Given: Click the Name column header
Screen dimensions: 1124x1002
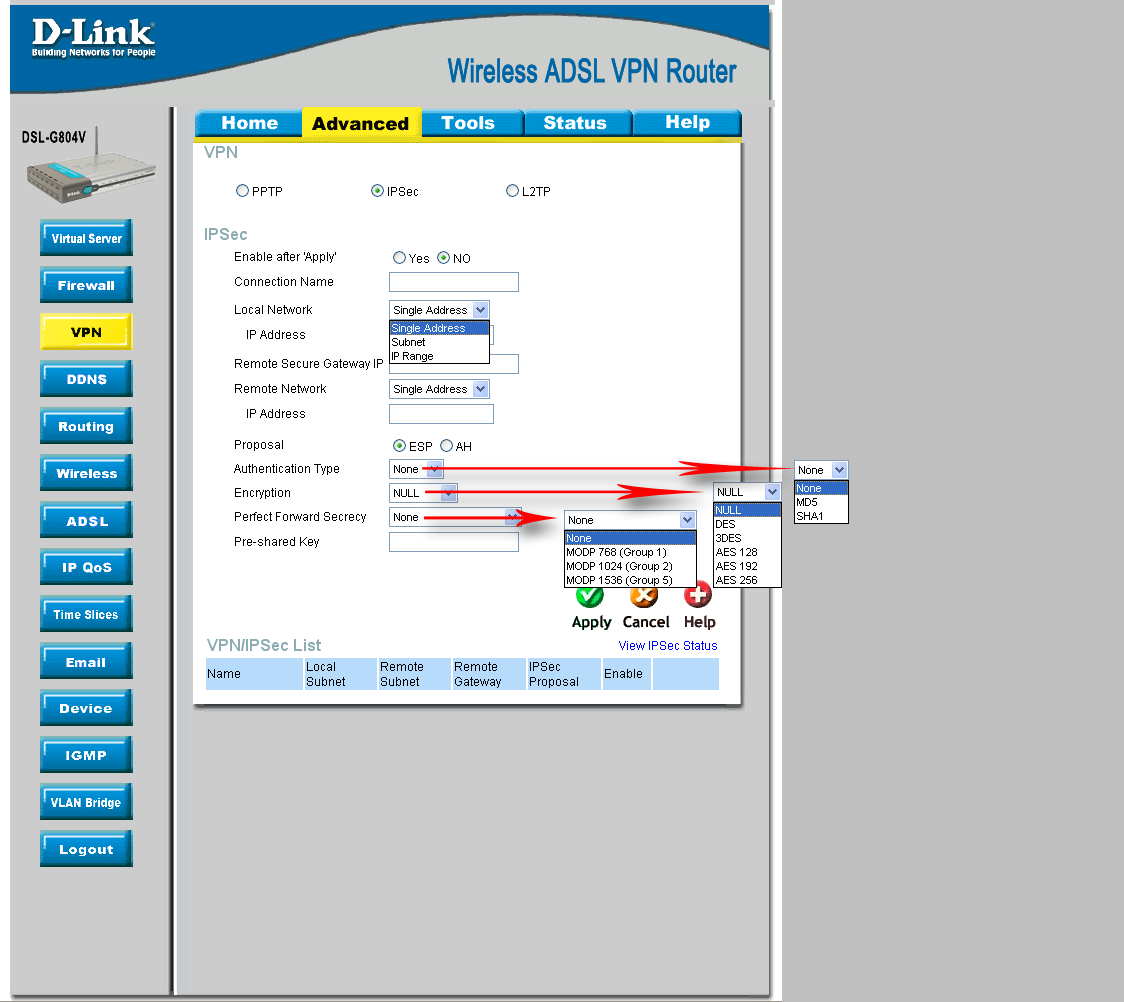Looking at the screenshot, I should [x=254, y=674].
